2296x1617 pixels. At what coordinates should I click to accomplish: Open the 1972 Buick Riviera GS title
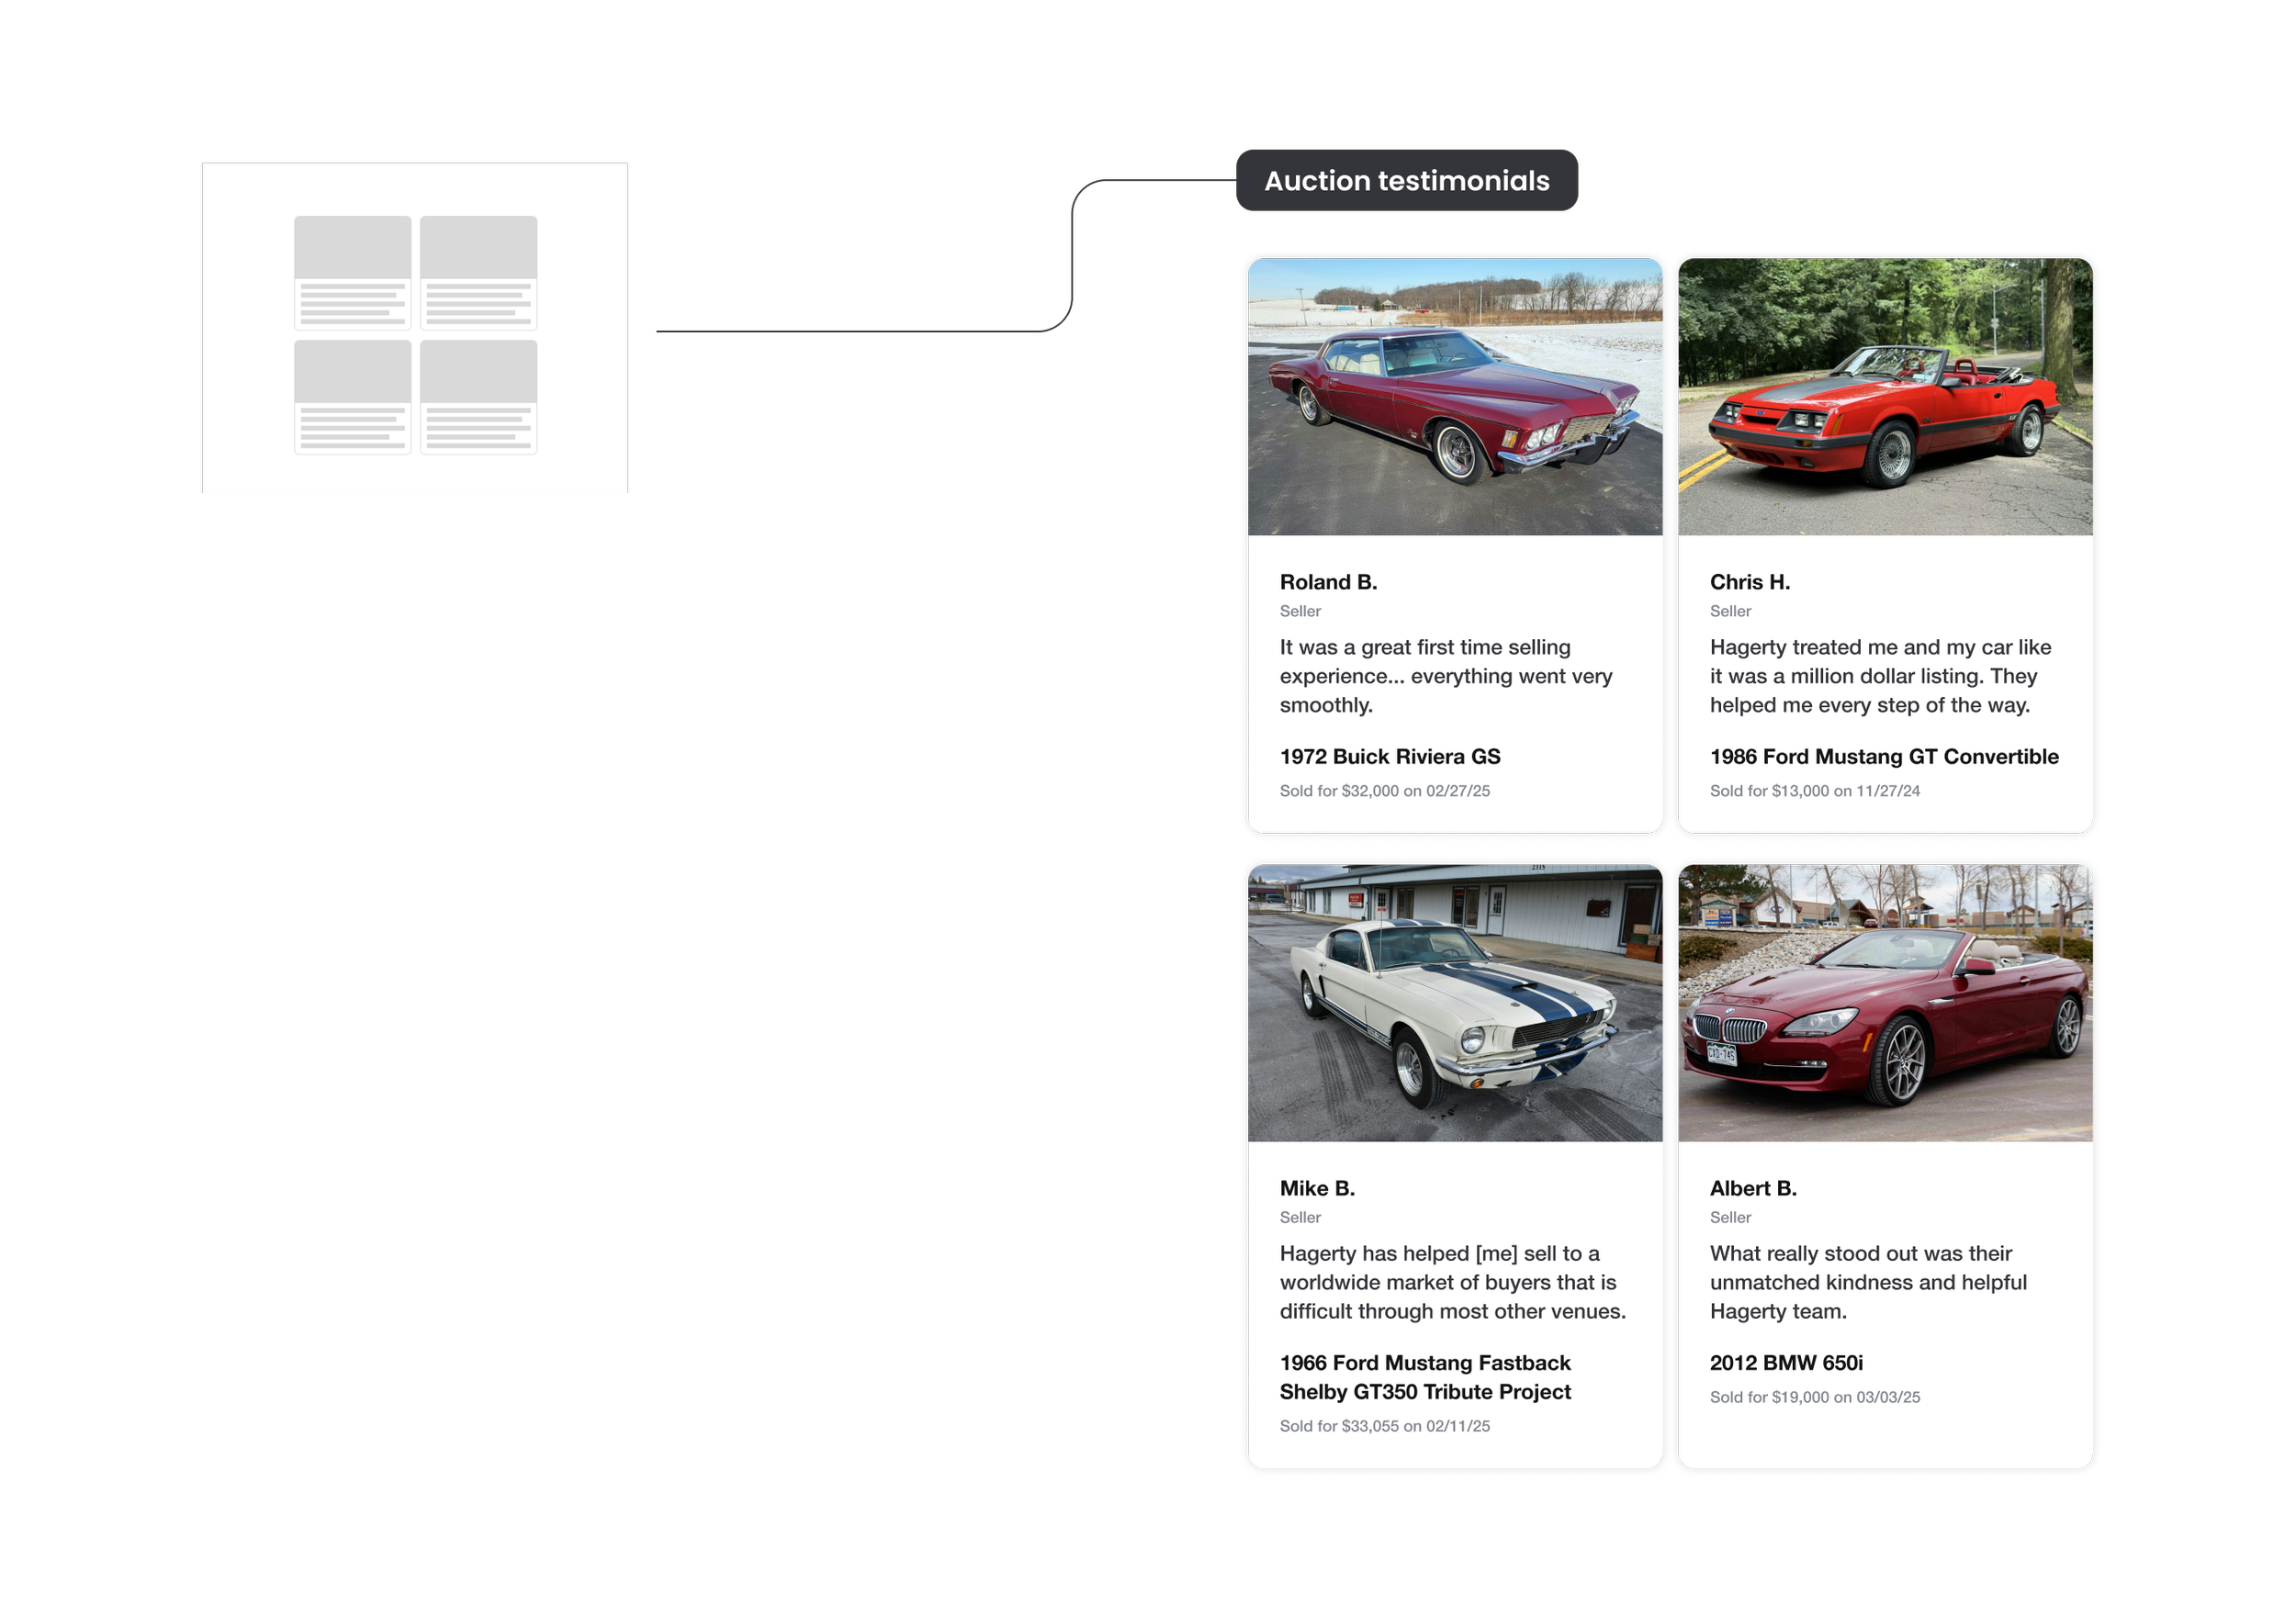click(1390, 757)
